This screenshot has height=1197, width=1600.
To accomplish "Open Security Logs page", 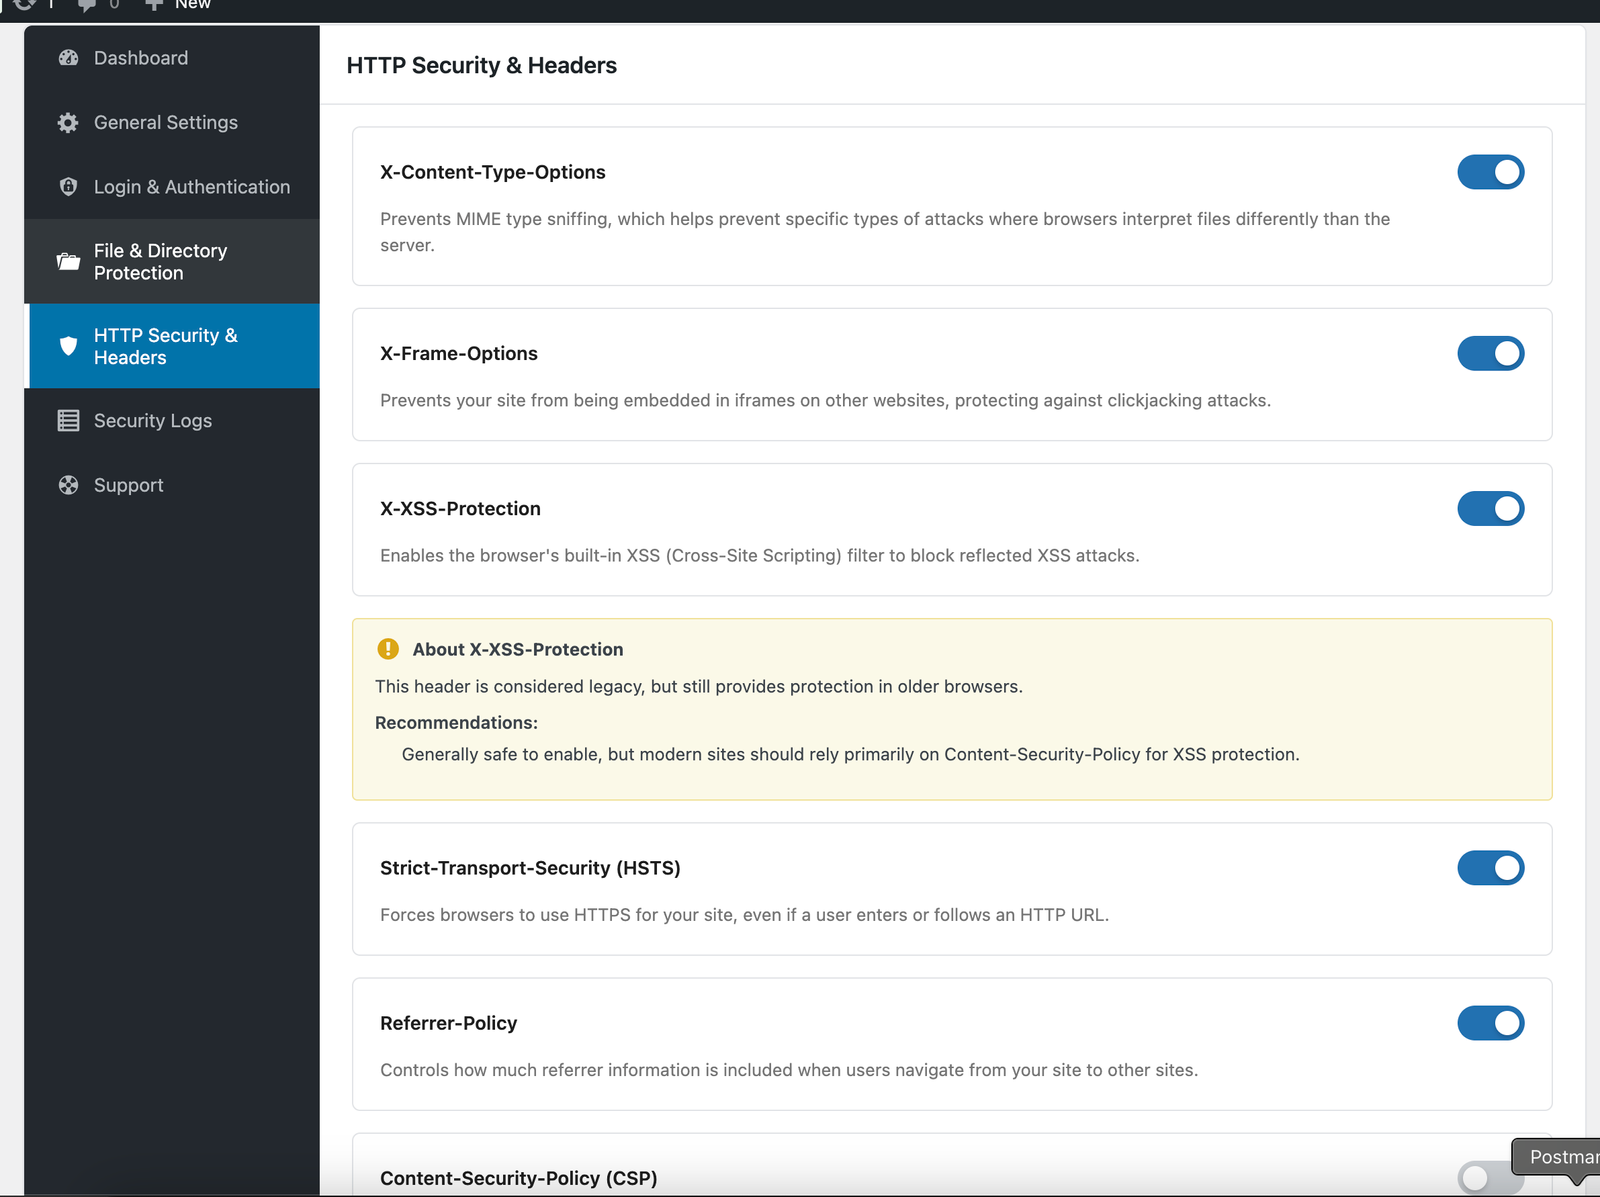I will (x=172, y=421).
